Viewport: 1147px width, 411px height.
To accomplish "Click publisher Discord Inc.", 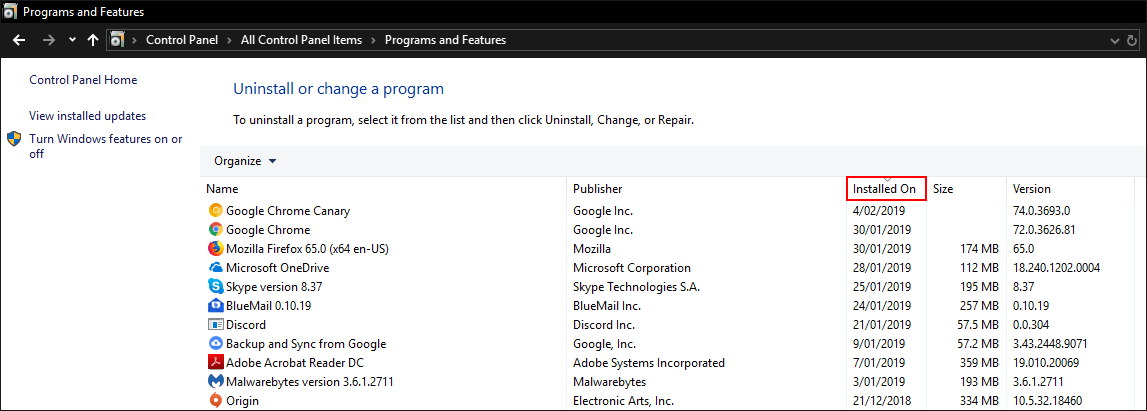I will [x=603, y=325].
